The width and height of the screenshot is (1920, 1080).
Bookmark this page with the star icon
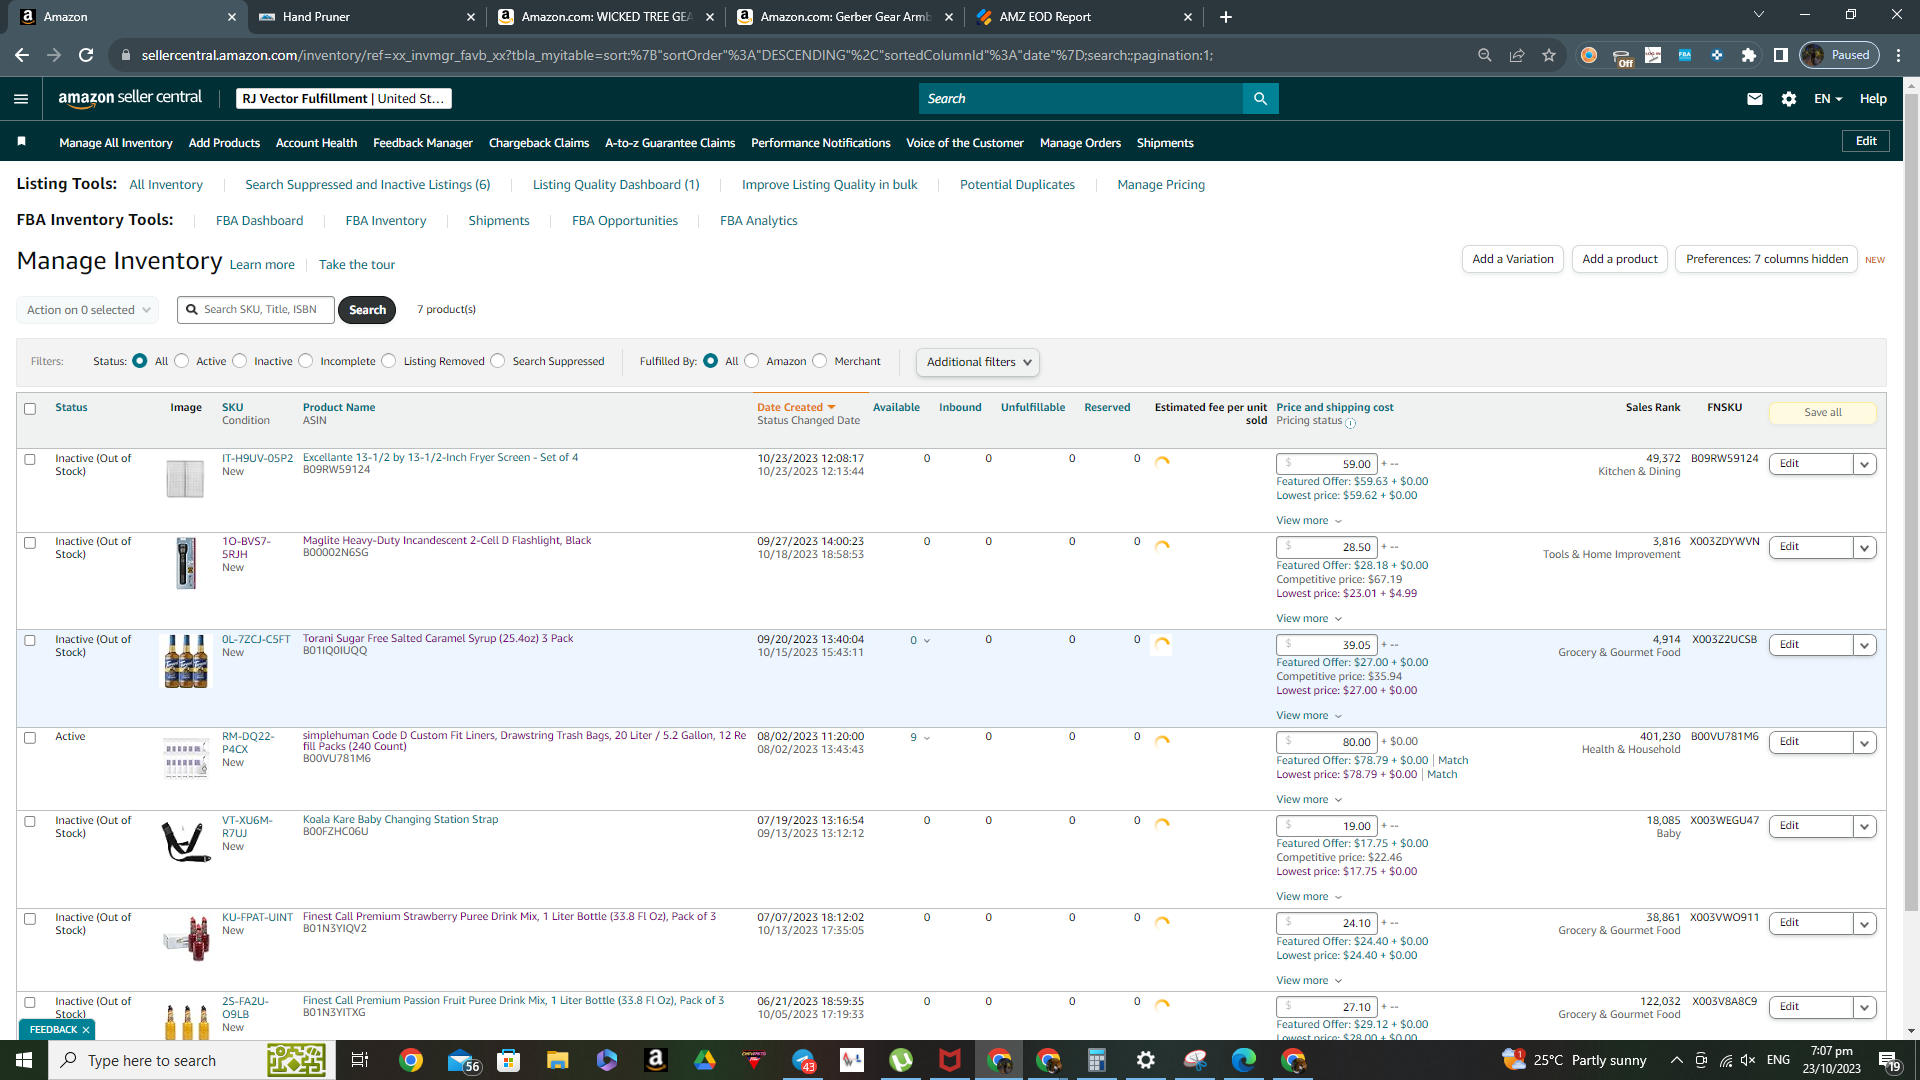1549,55
